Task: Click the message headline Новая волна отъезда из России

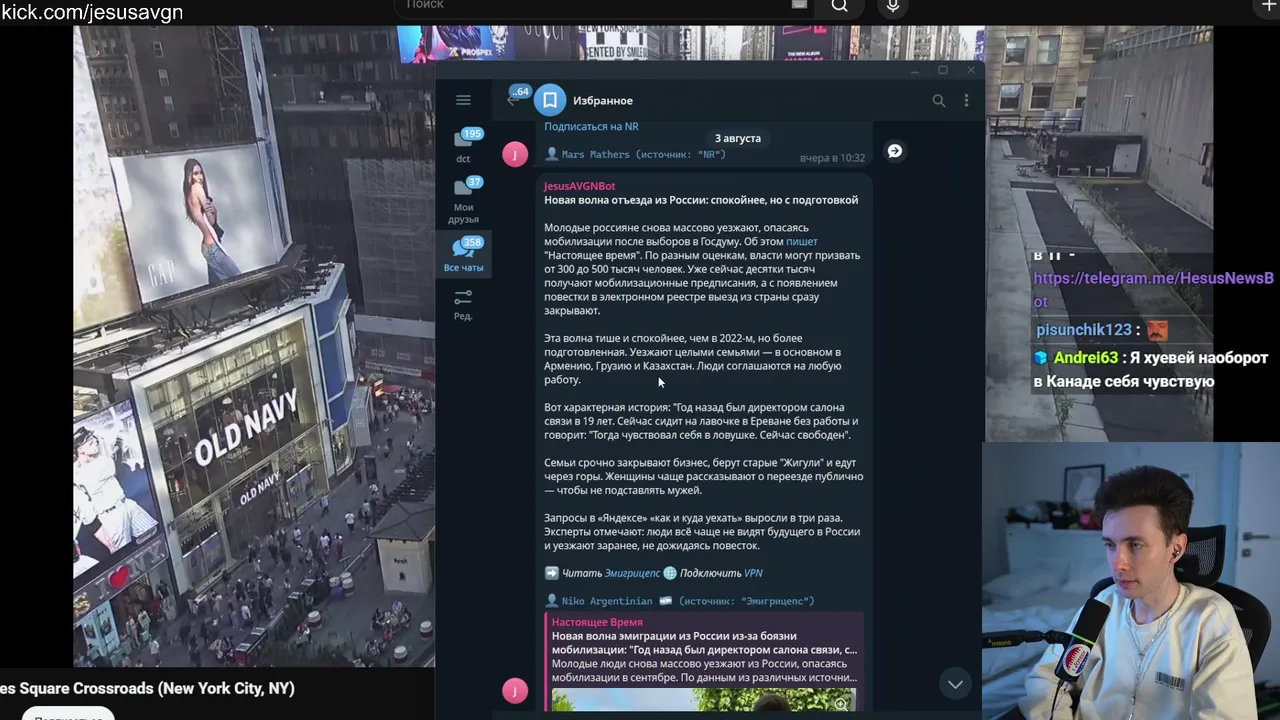Action: [x=701, y=200]
